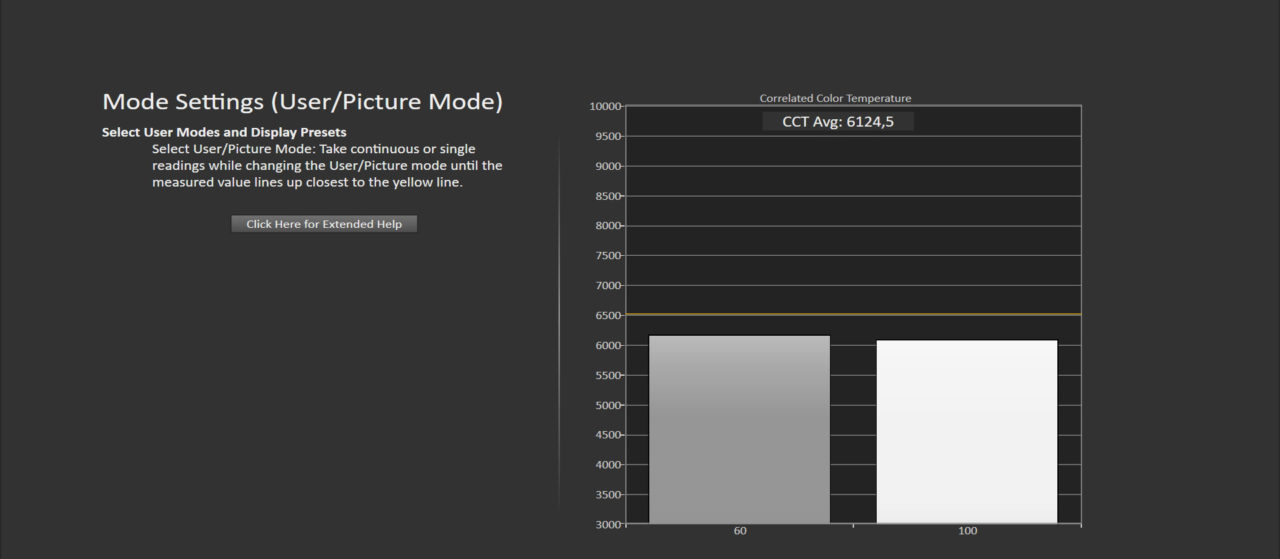The height and width of the screenshot is (559, 1280).
Task: Click the 5000 y-axis label
Action: pos(607,405)
